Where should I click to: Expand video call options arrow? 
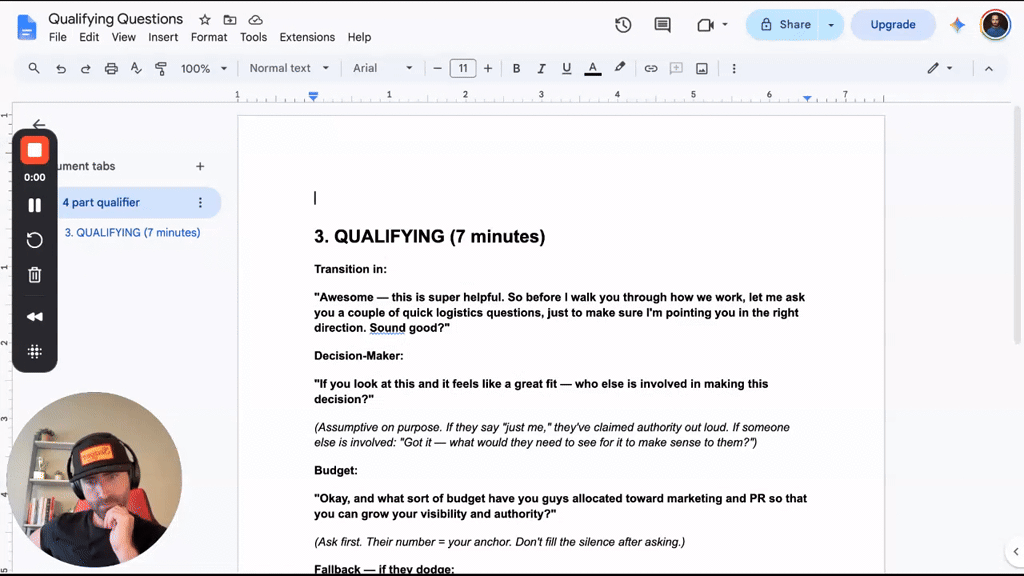click(724, 25)
